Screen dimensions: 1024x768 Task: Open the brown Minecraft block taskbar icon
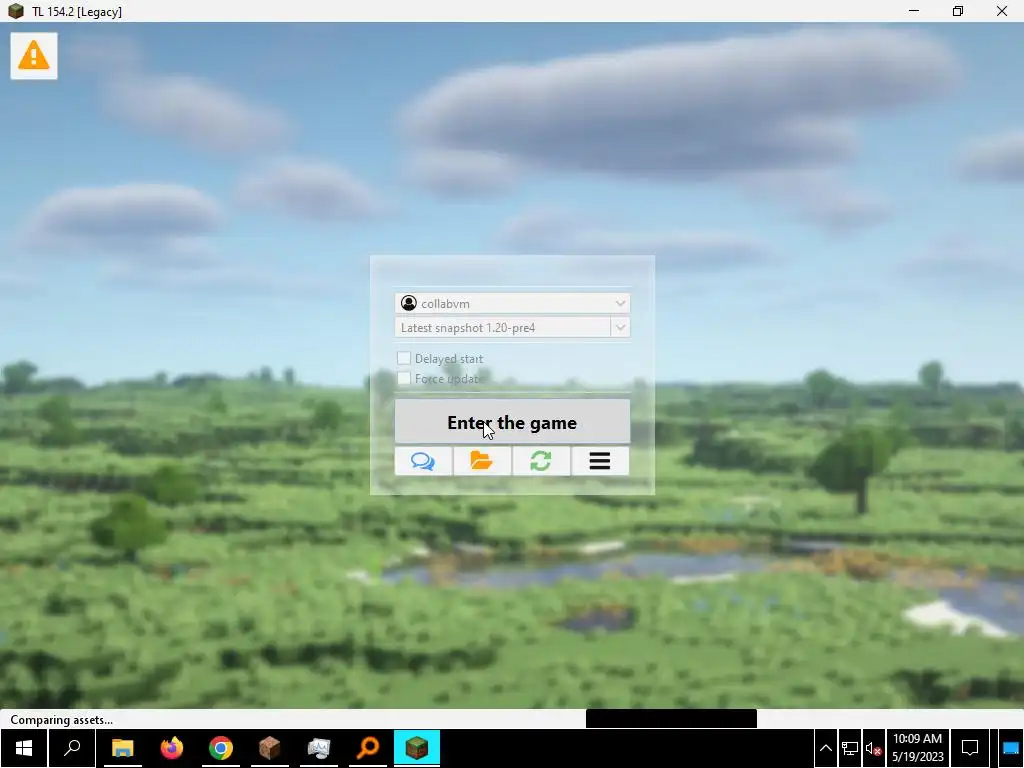click(270, 748)
